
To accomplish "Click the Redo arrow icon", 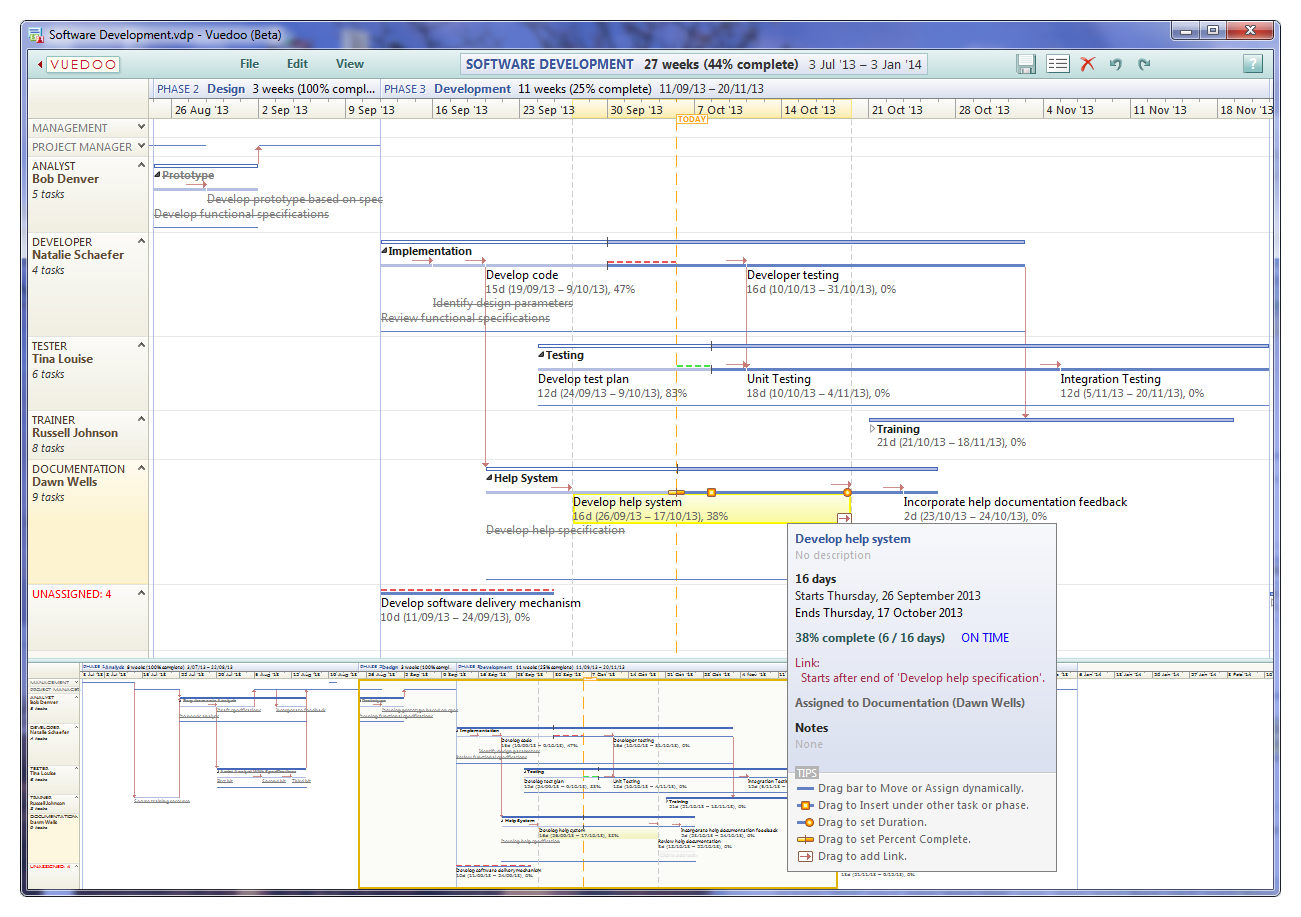I will 1144,64.
